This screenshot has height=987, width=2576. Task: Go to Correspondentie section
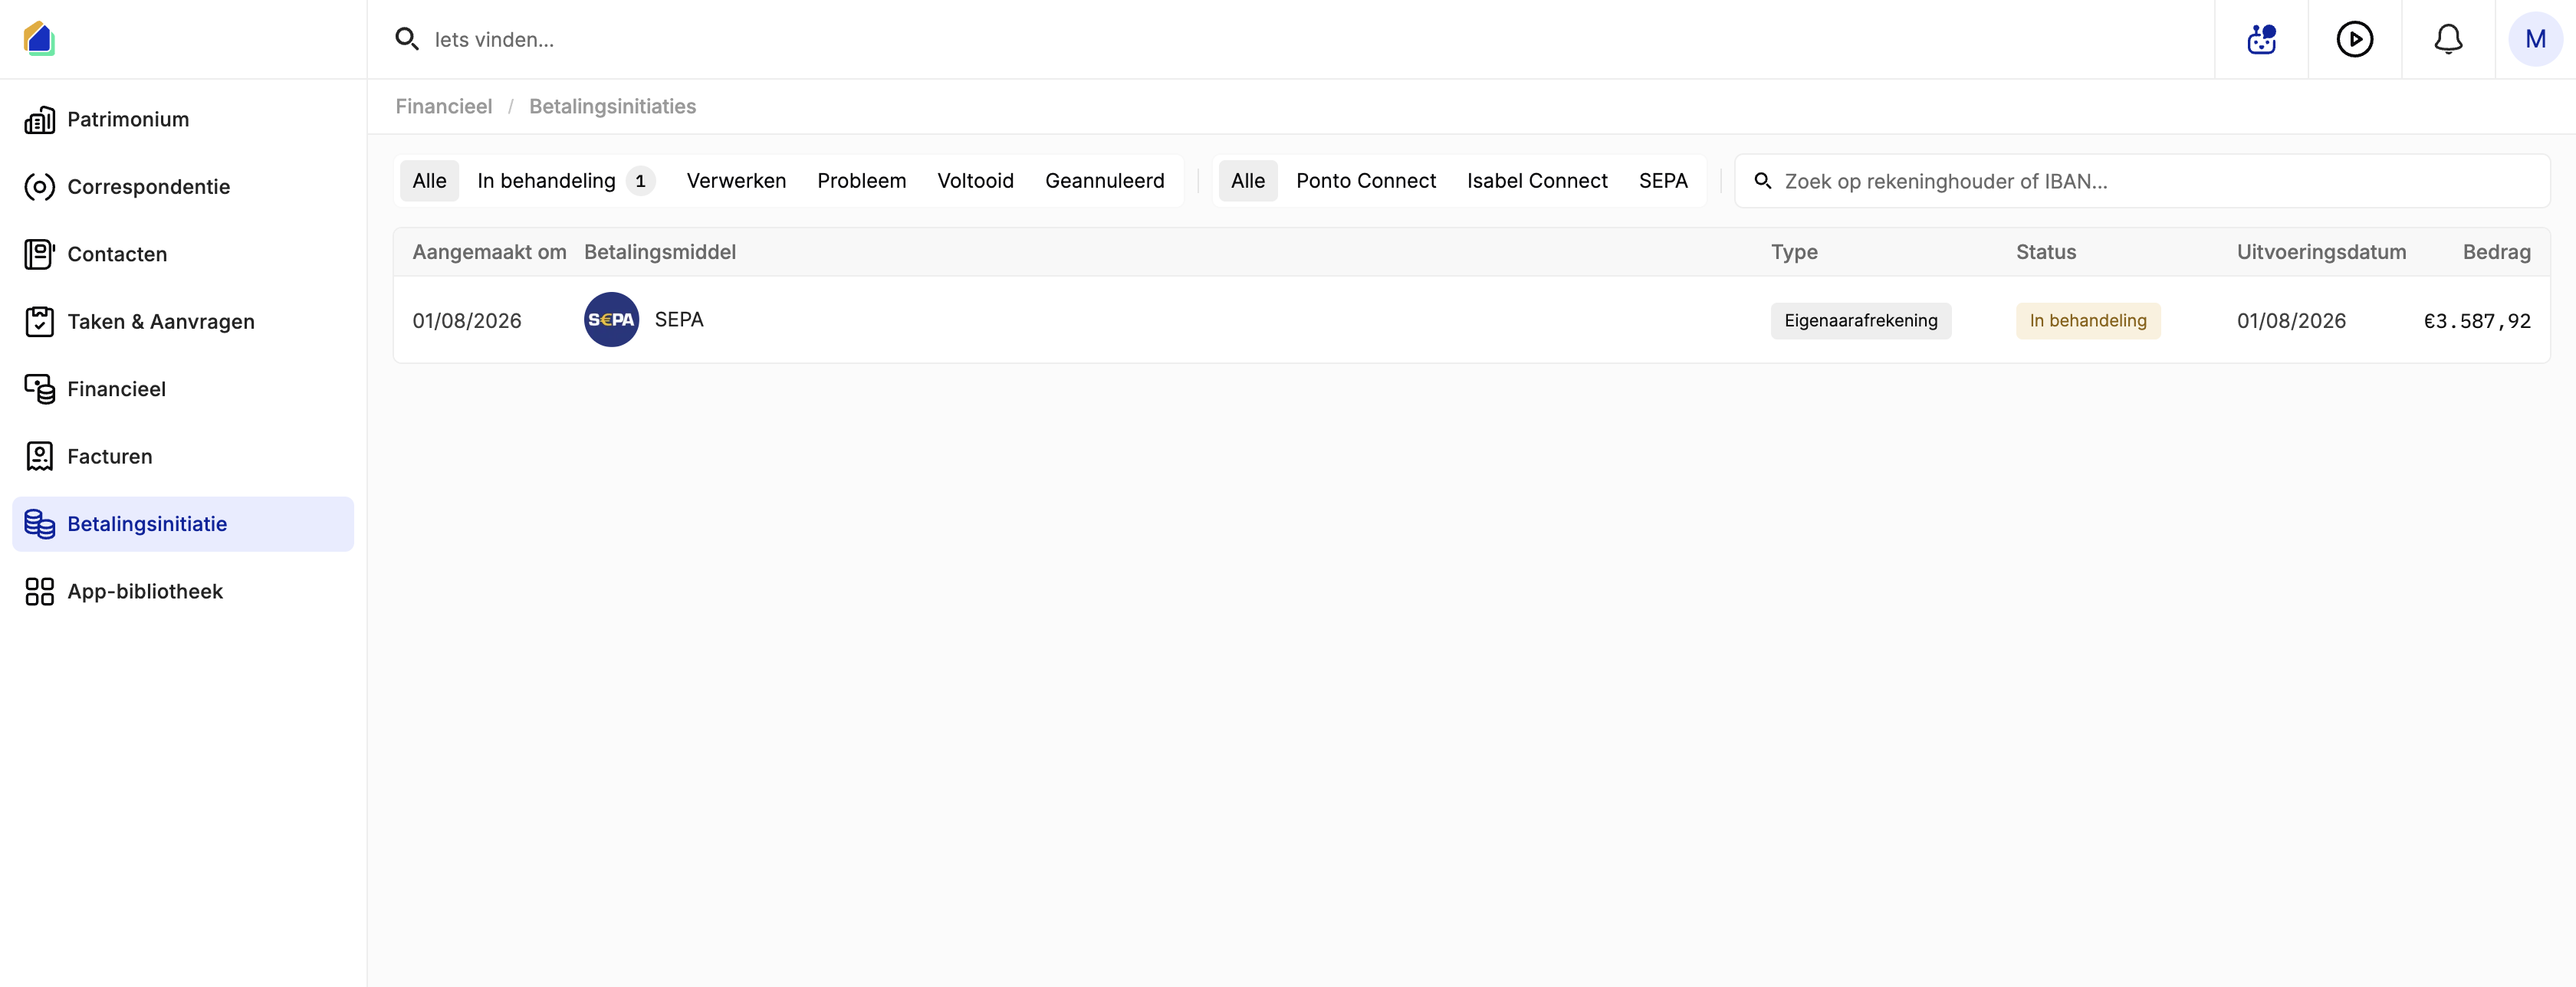183,187
